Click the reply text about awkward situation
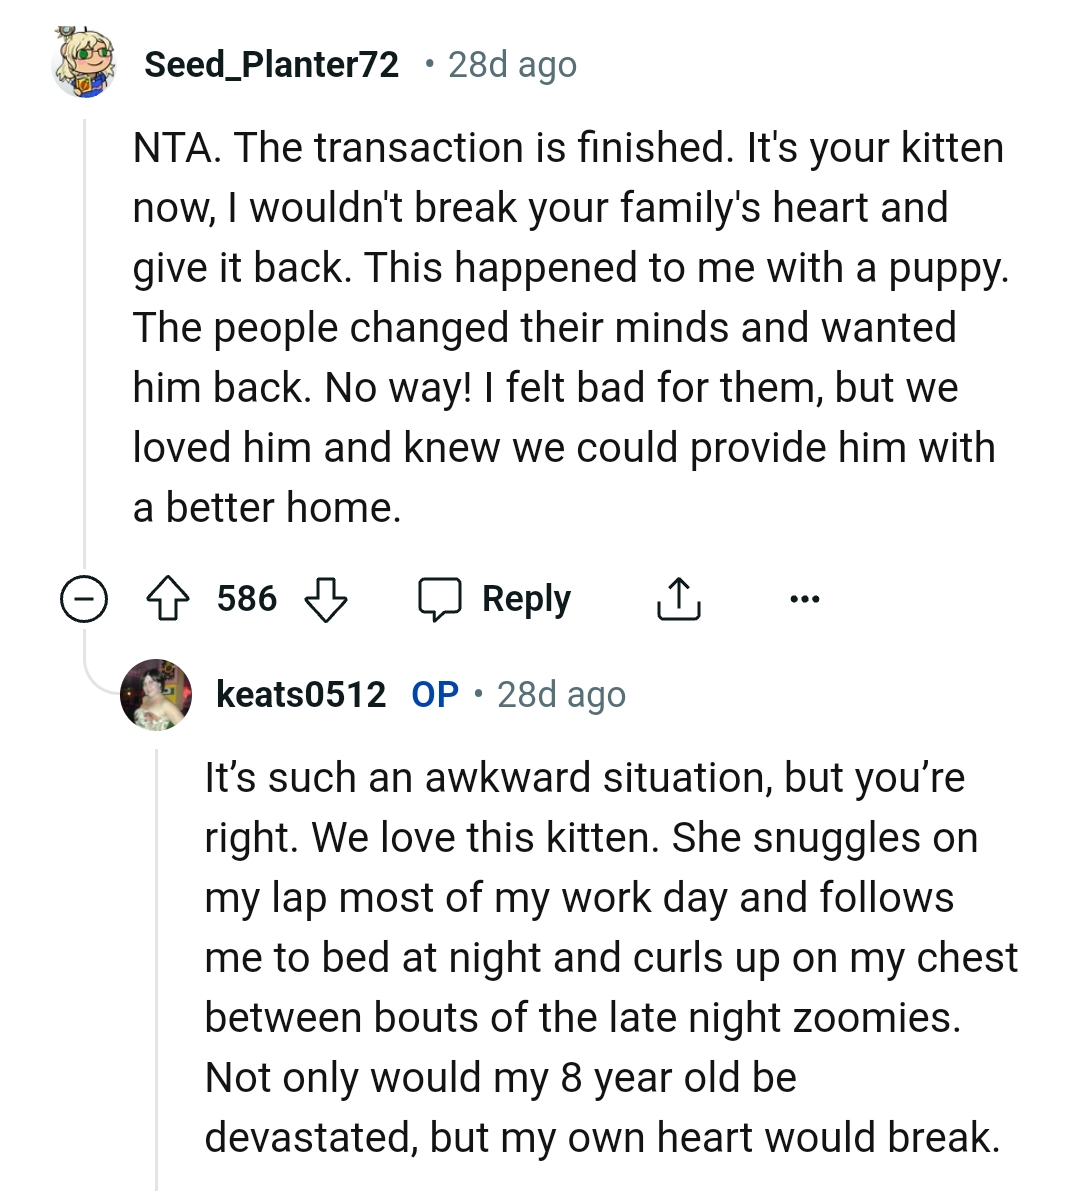This screenshot has height=1191, width=1080. click(610, 957)
